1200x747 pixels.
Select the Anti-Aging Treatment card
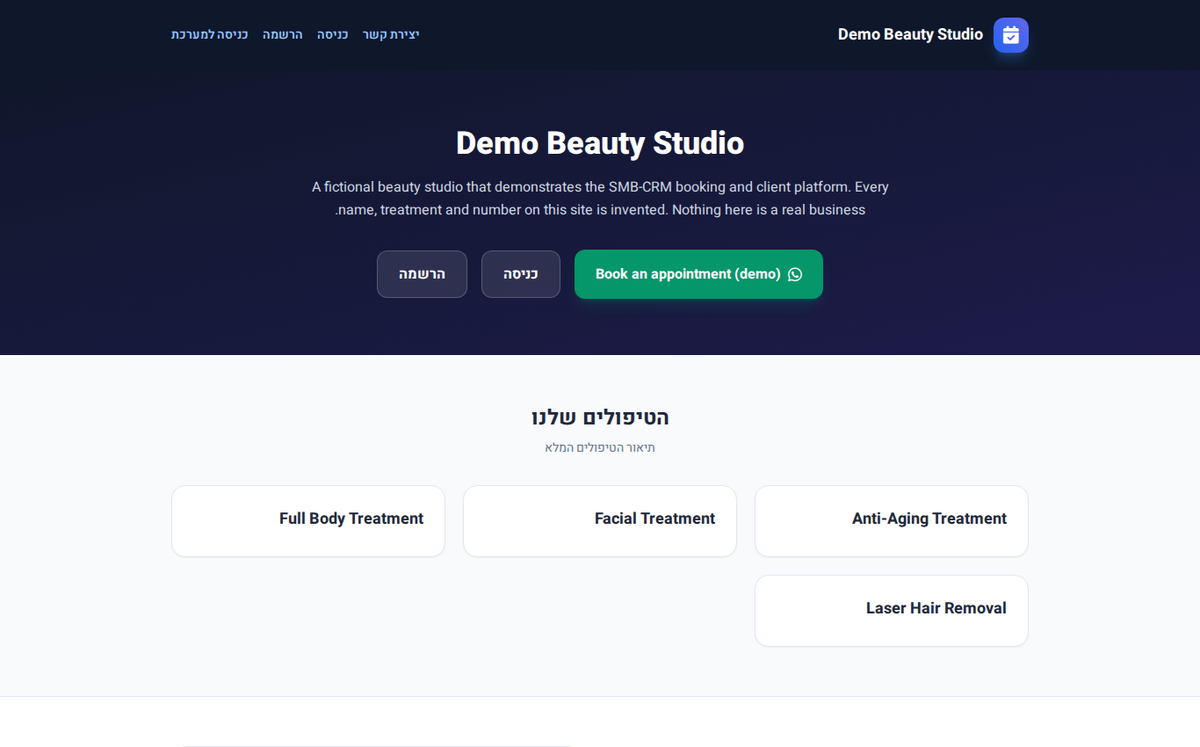click(891, 521)
